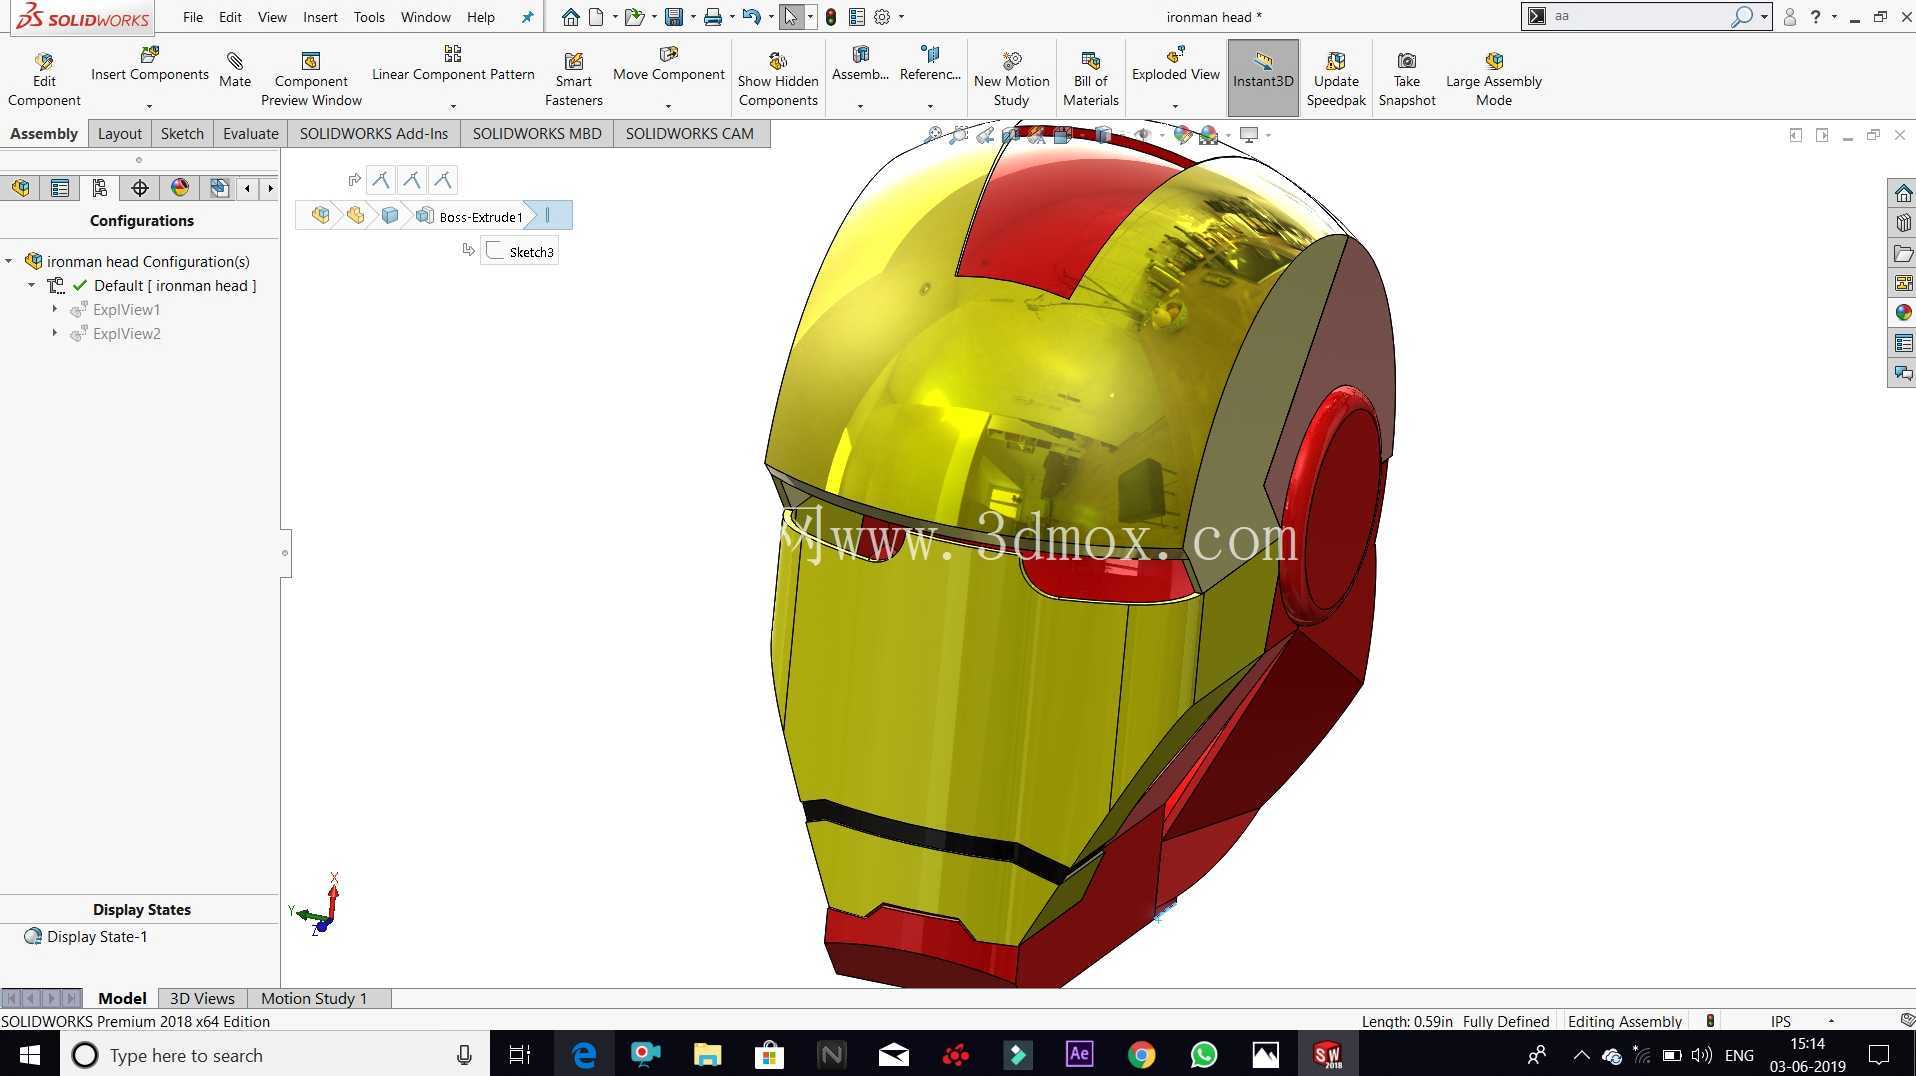Toggle the Select cursor tool
This screenshot has height=1076, width=1916.
pyautogui.click(x=791, y=17)
